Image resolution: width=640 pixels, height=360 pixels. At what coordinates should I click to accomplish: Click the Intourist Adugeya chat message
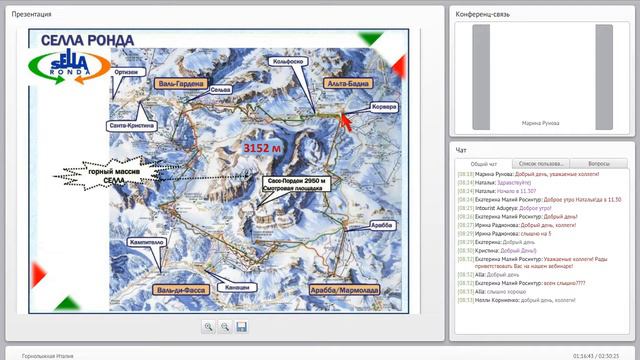tap(504, 208)
